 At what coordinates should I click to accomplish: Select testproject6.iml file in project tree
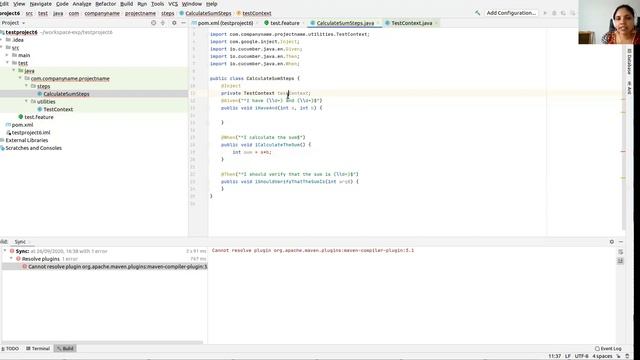tap(31, 133)
